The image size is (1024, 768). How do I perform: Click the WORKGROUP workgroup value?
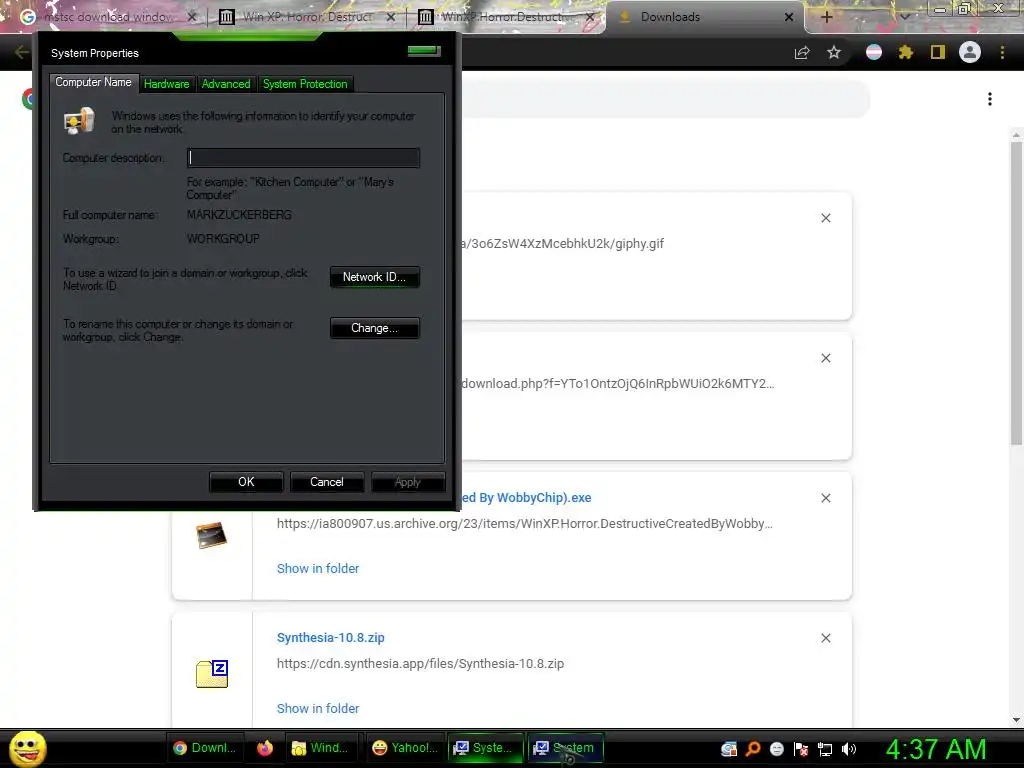223,238
